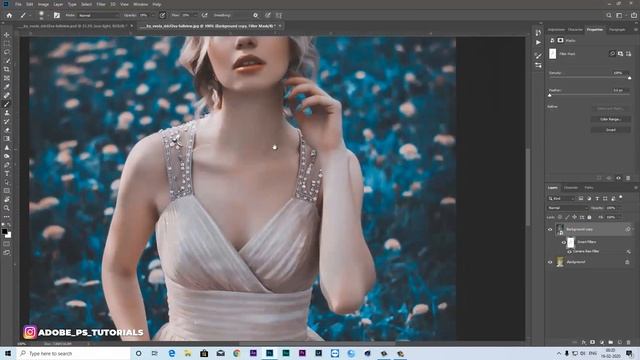Screen dimensions: 640x360
Task: Open the Brush Settings icon in collapsed dock
Action: 538,56
